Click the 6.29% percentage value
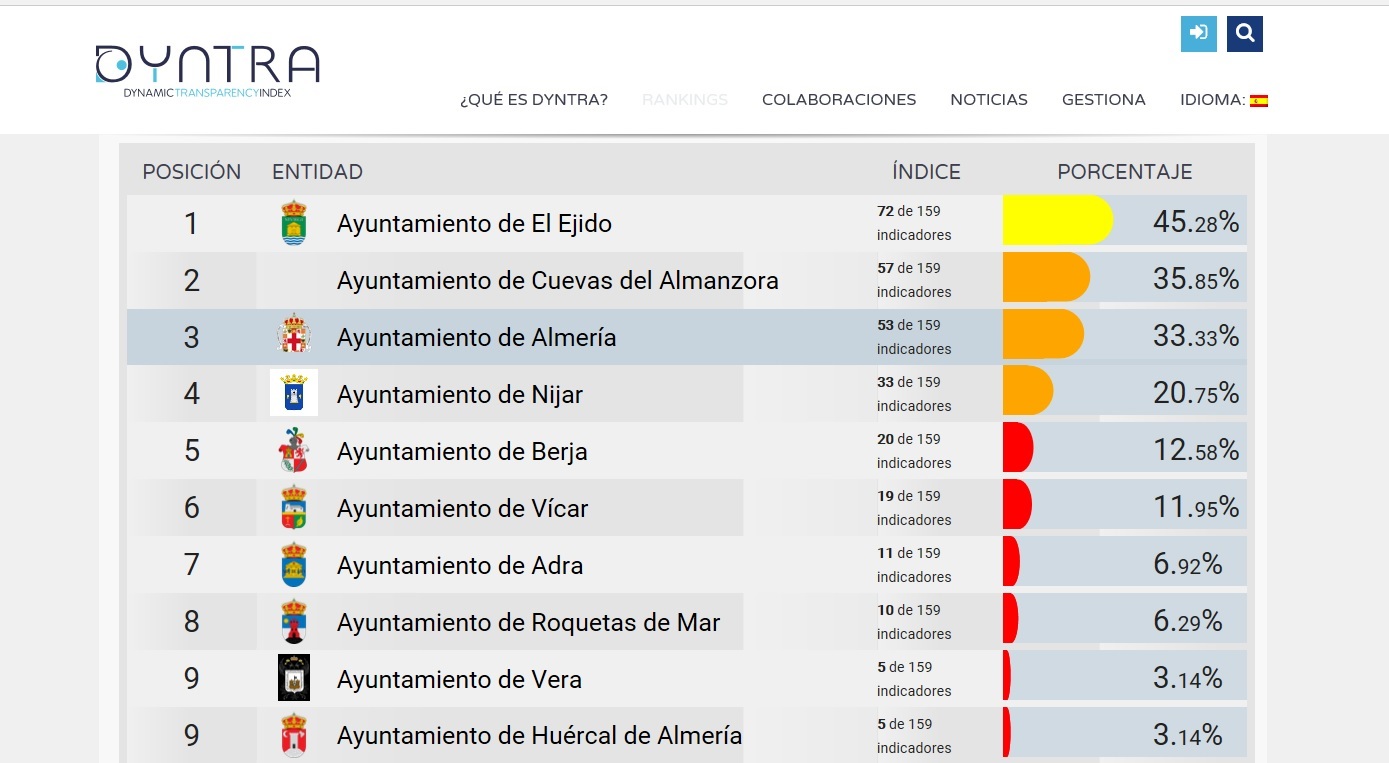 coord(1188,621)
